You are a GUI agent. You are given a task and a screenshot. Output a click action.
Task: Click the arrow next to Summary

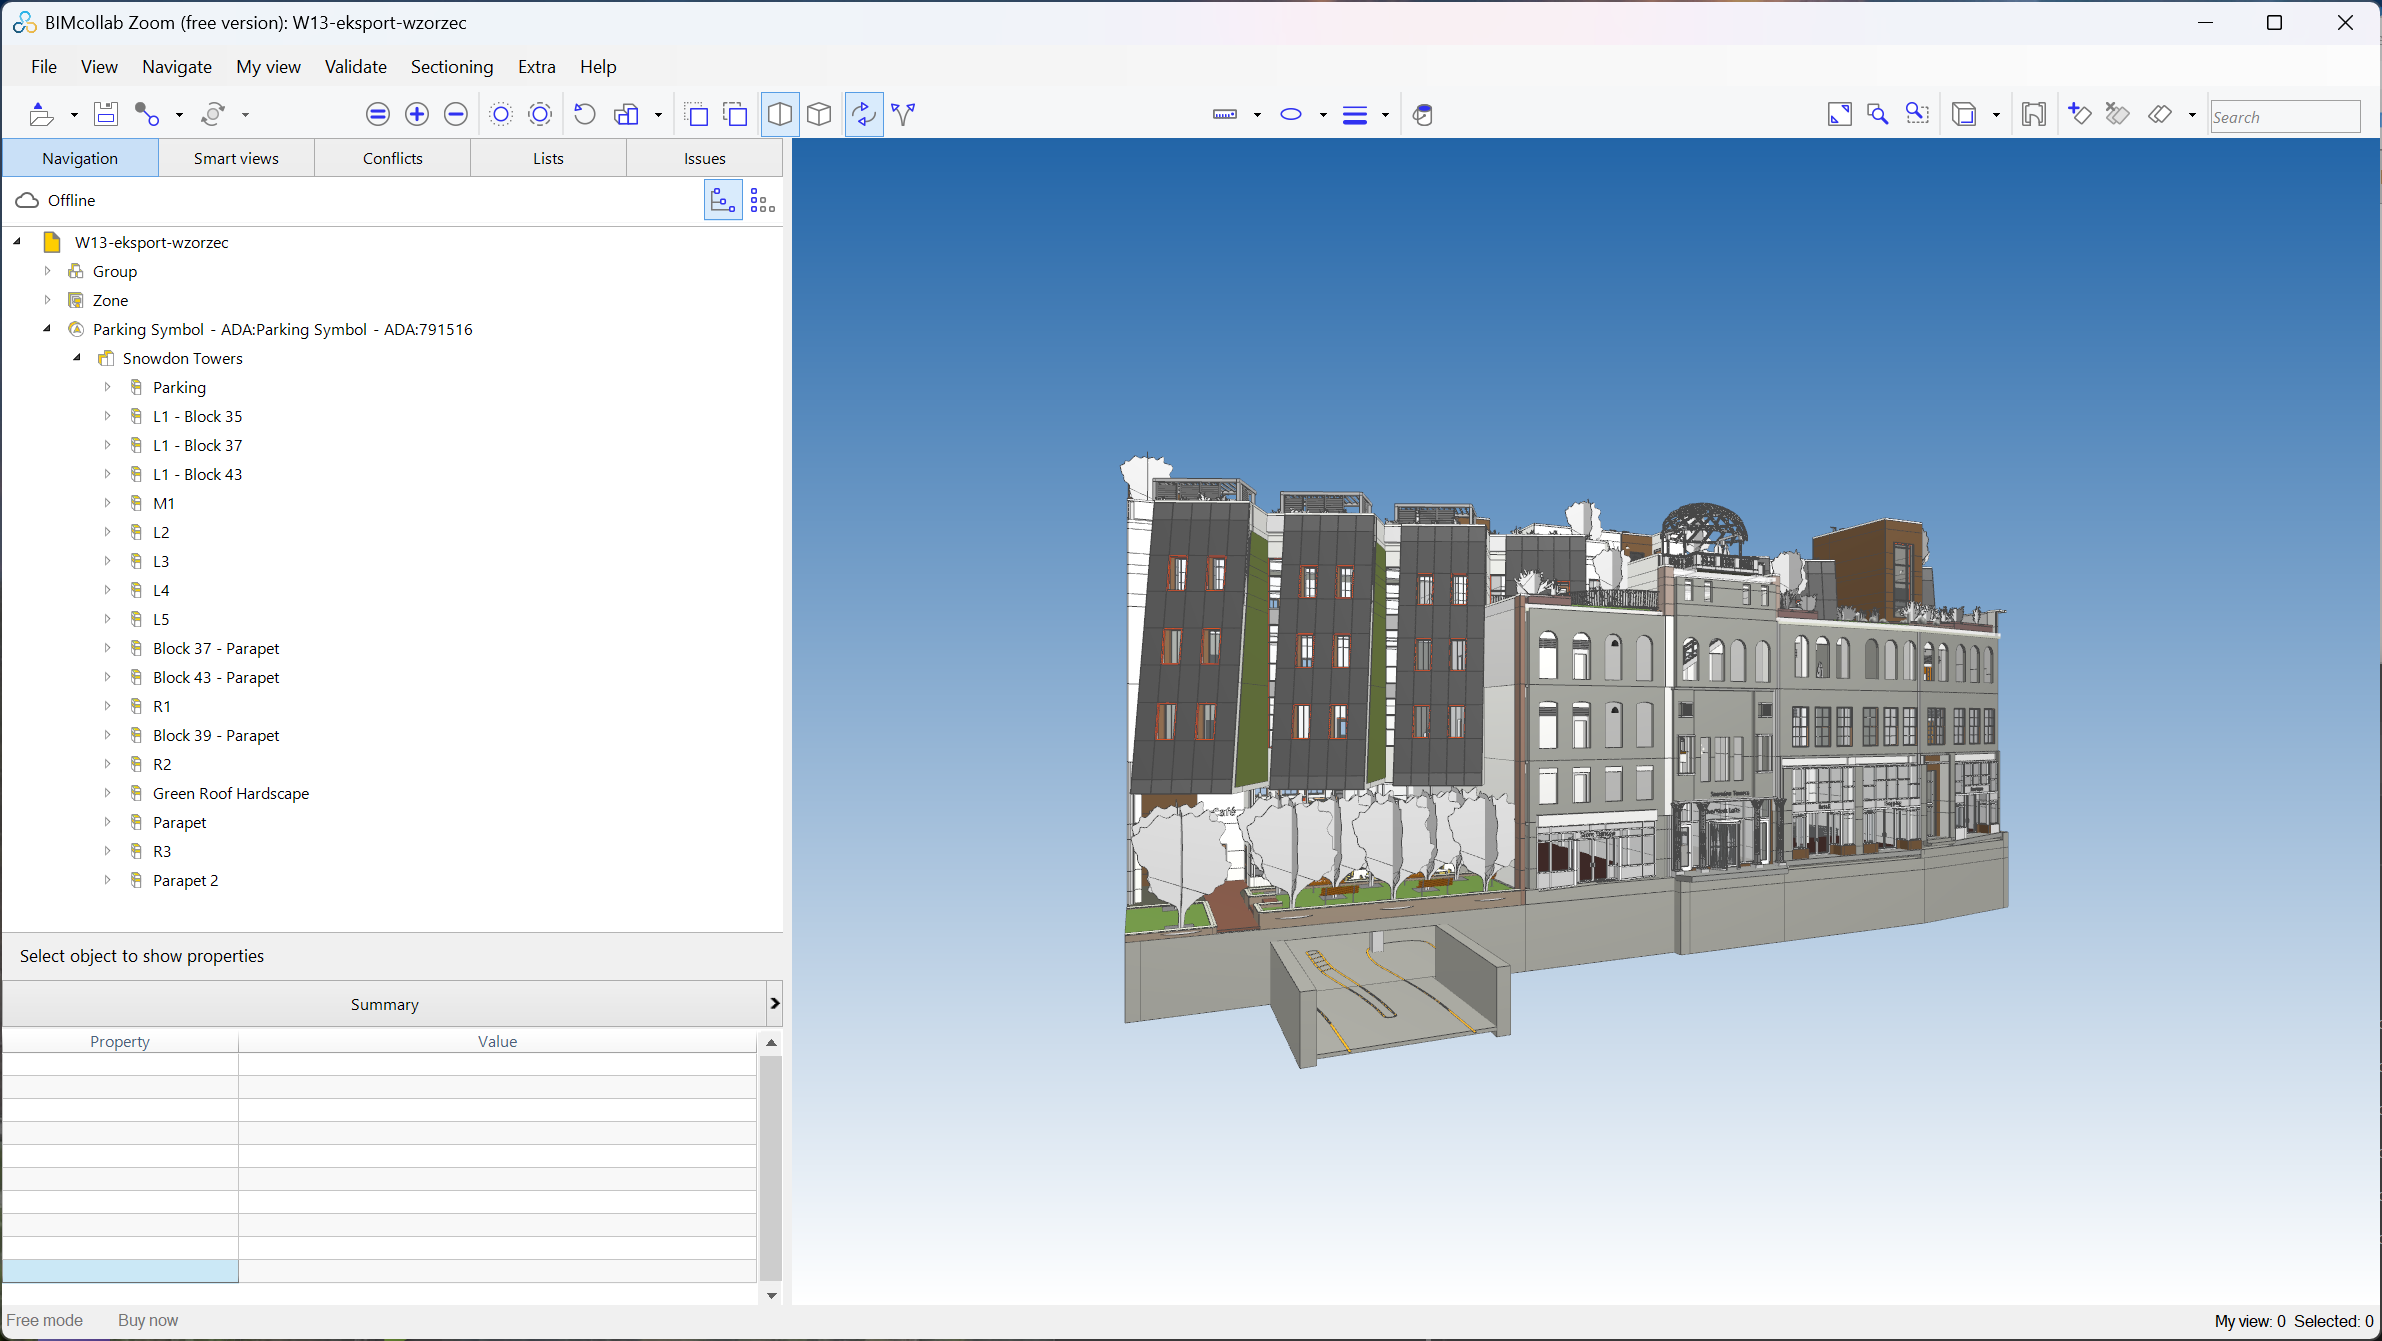tap(774, 1003)
